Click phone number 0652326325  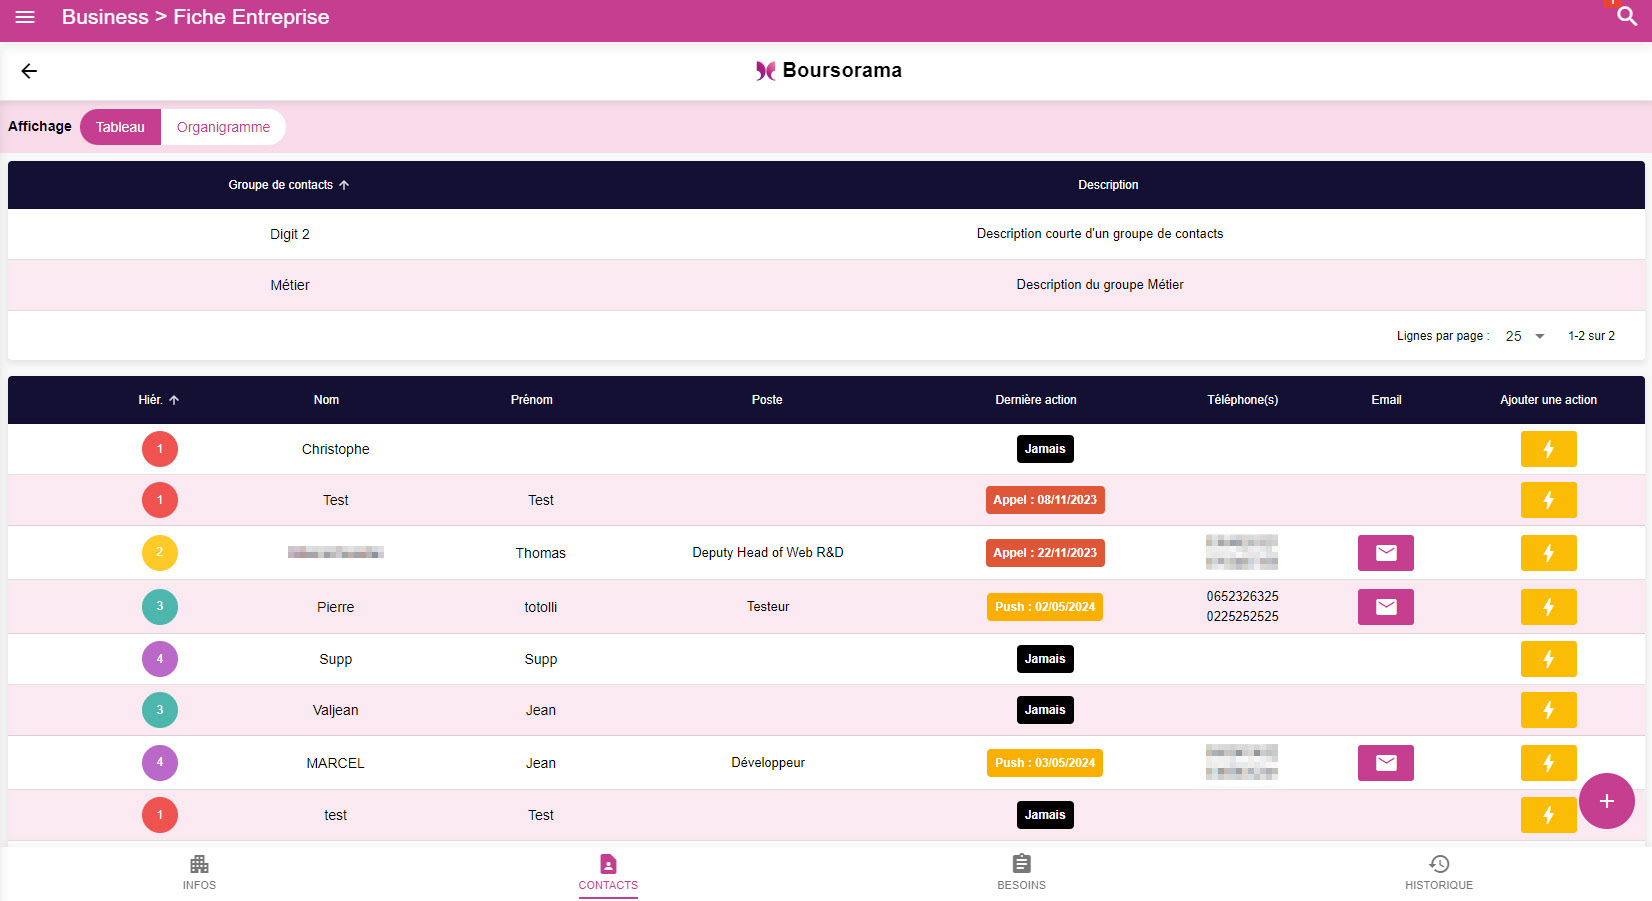tap(1242, 597)
